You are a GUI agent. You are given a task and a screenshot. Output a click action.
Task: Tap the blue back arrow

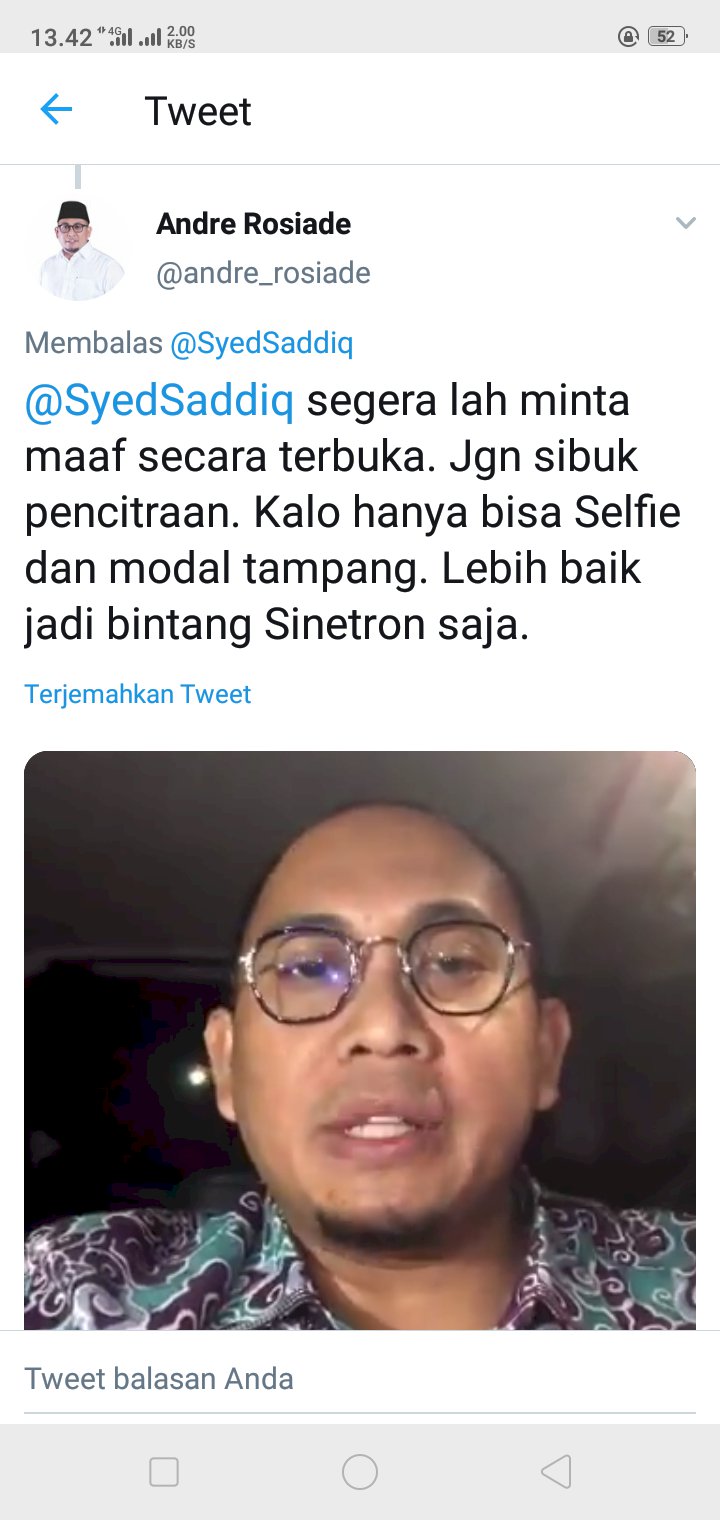point(56,110)
